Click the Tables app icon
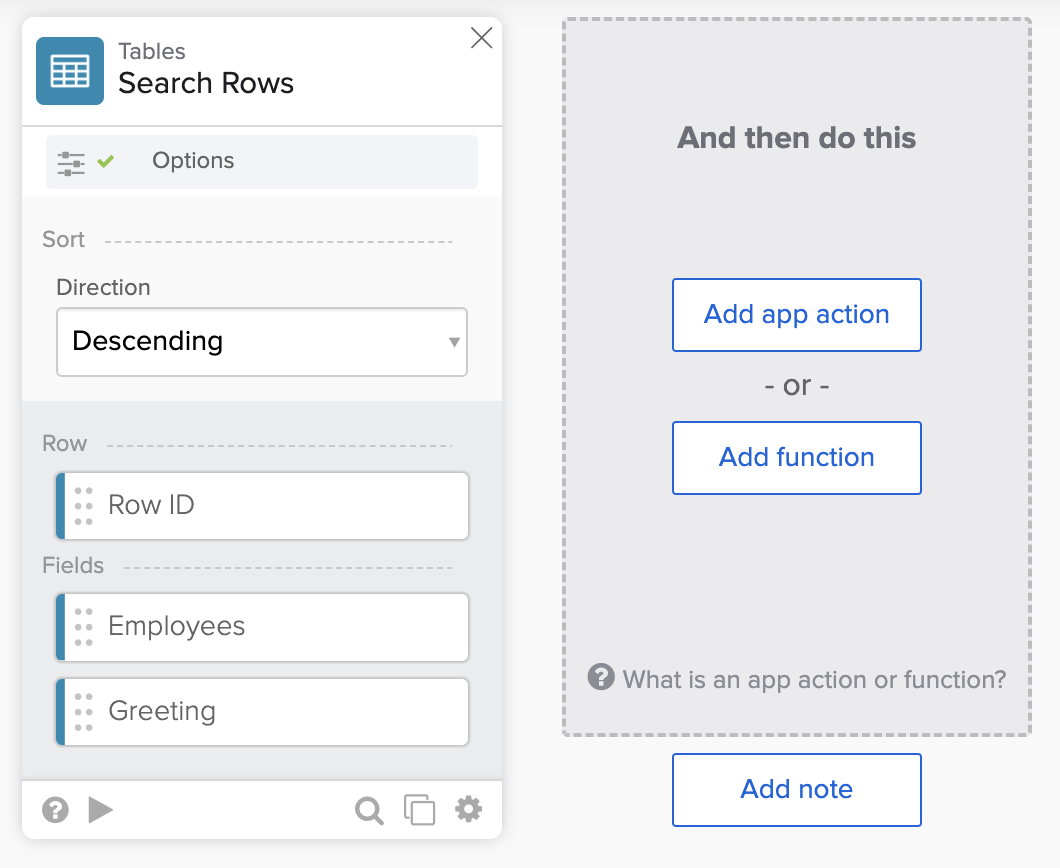This screenshot has height=868, width=1060. 69,70
